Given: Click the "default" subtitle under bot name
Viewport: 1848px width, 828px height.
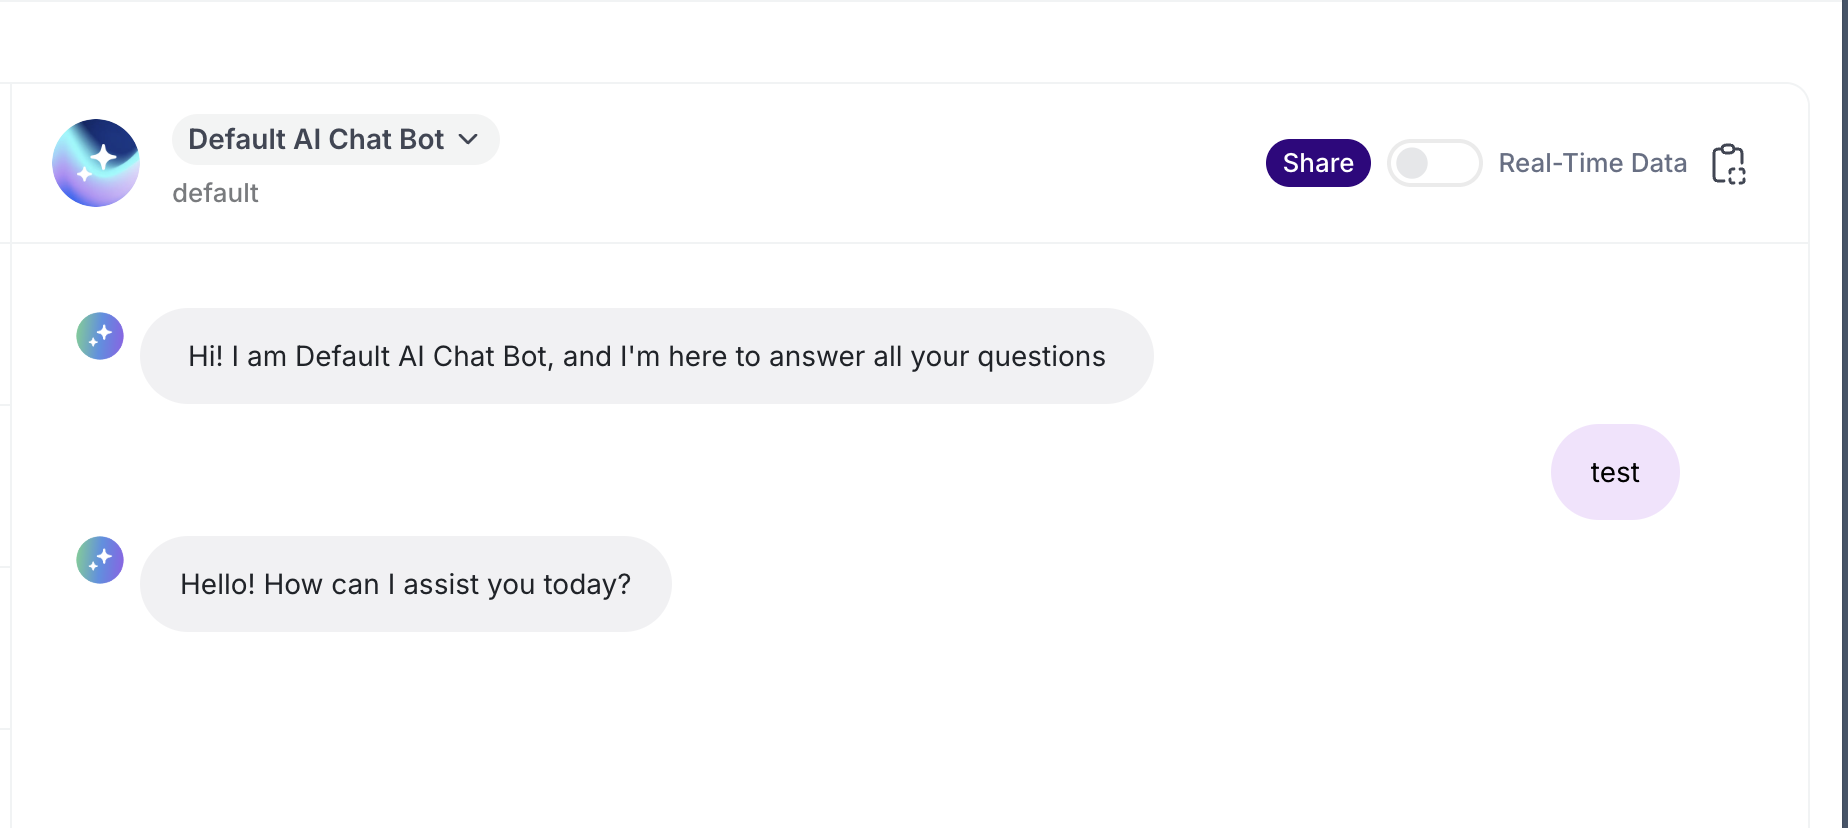Looking at the screenshot, I should coord(215,193).
